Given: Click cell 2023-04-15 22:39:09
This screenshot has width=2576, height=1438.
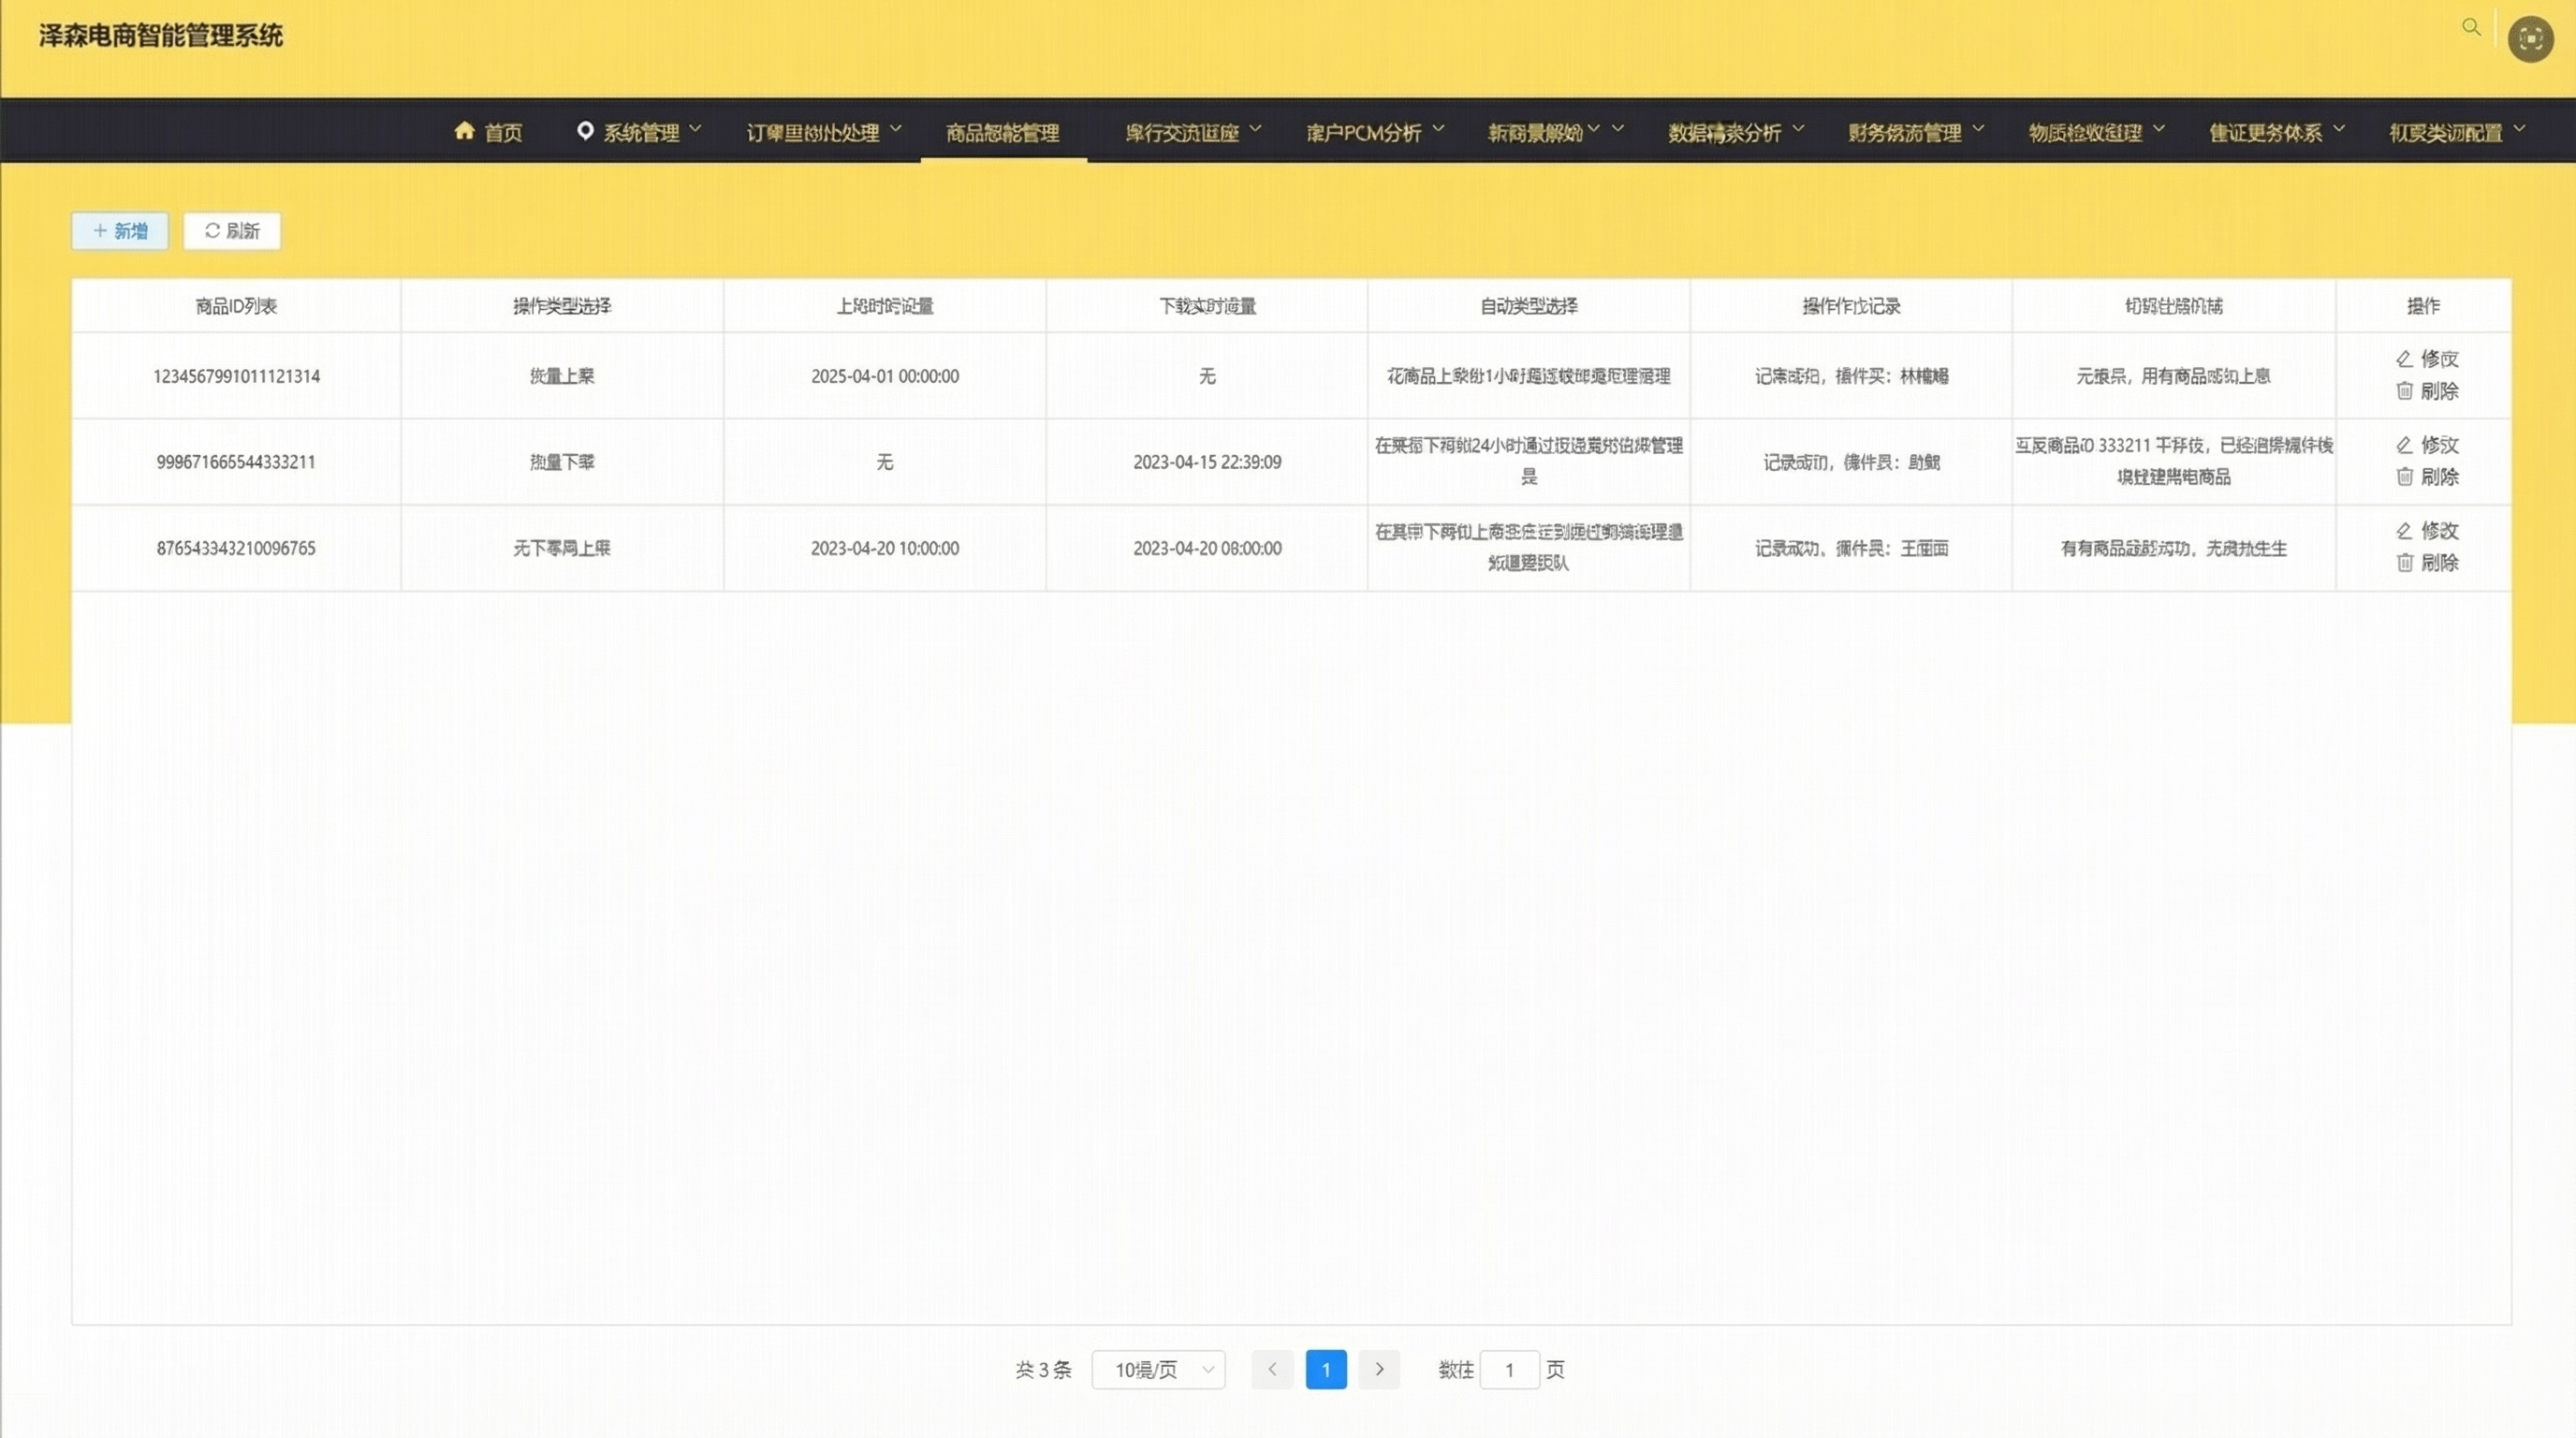Looking at the screenshot, I should click(x=1207, y=462).
